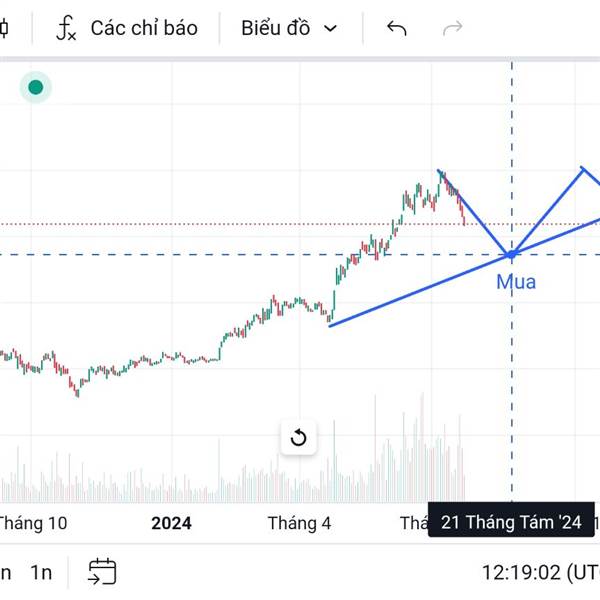Select the blue zigzag projection peak at right
Screen dimensions: 600x600
(x=584, y=168)
